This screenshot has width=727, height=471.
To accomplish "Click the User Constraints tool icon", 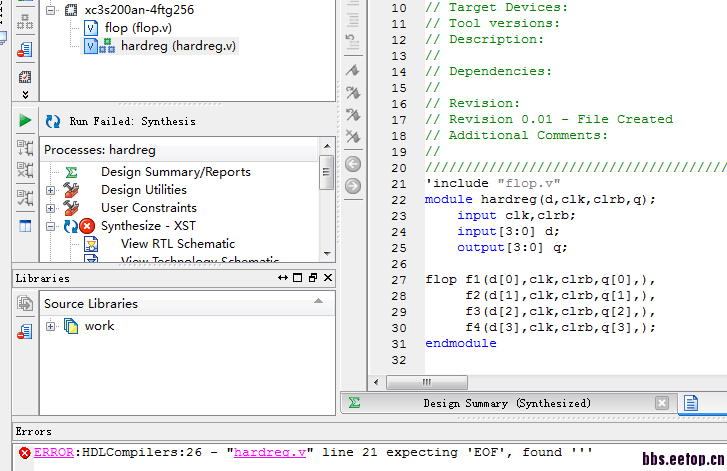I will [71, 208].
